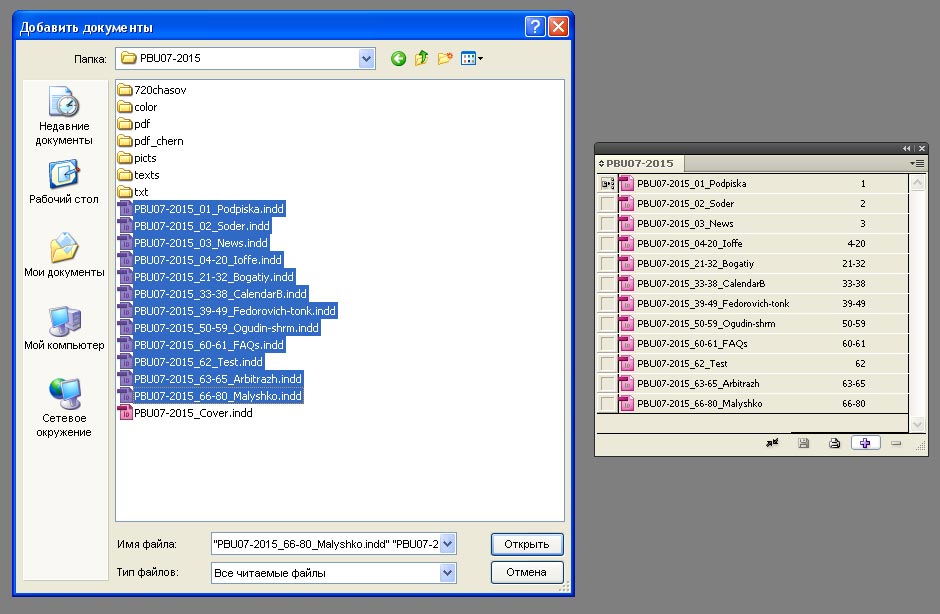940x614 pixels.
Task: Select file PBU07-2015_50-59_Ogudin-shrm.indd
Action: click(219, 327)
